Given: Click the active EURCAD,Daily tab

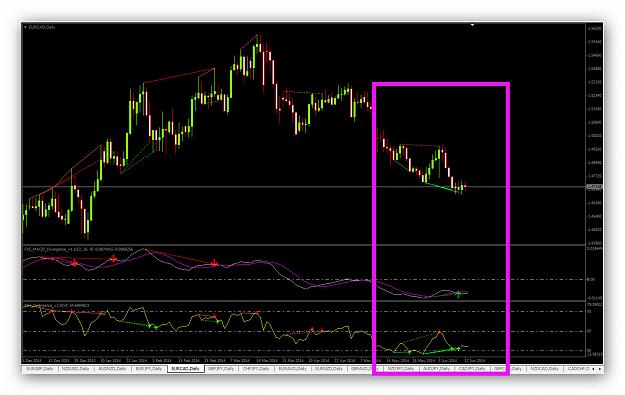Looking at the screenshot, I should point(185,369).
